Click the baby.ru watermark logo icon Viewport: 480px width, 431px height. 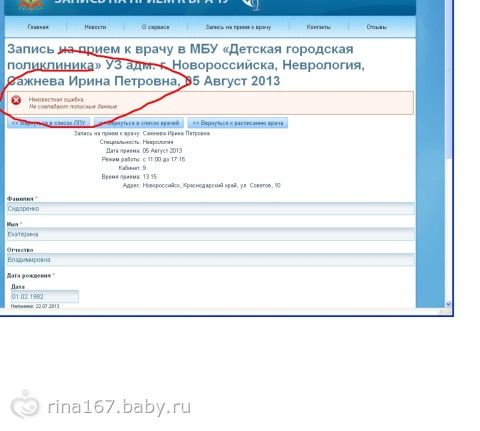(25, 405)
